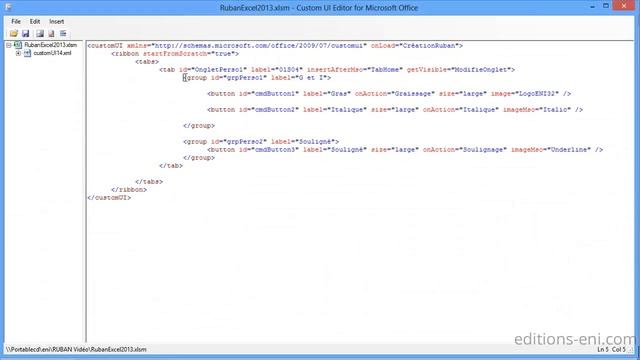Click the tab id OngletPerso1 line
Image resolution: width=640 pixels, height=360 pixels.
(x=337, y=70)
